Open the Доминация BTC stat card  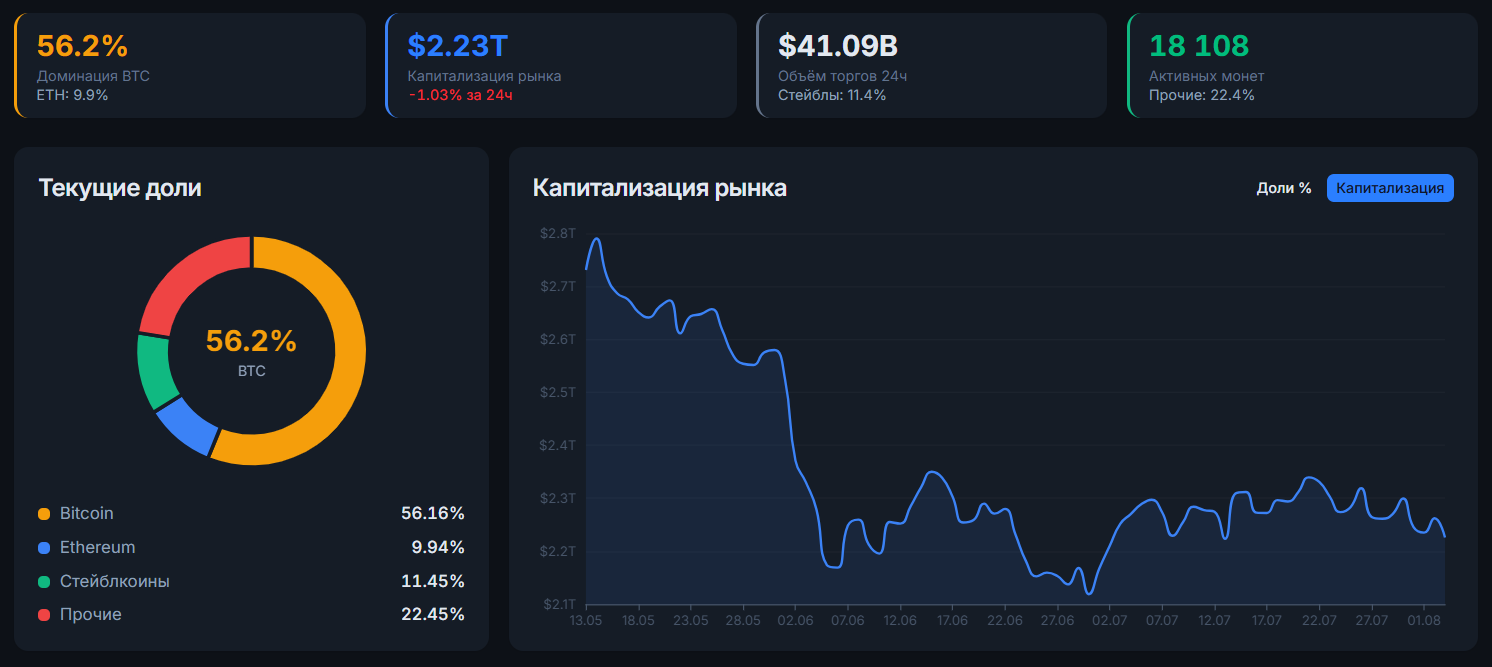(x=190, y=65)
